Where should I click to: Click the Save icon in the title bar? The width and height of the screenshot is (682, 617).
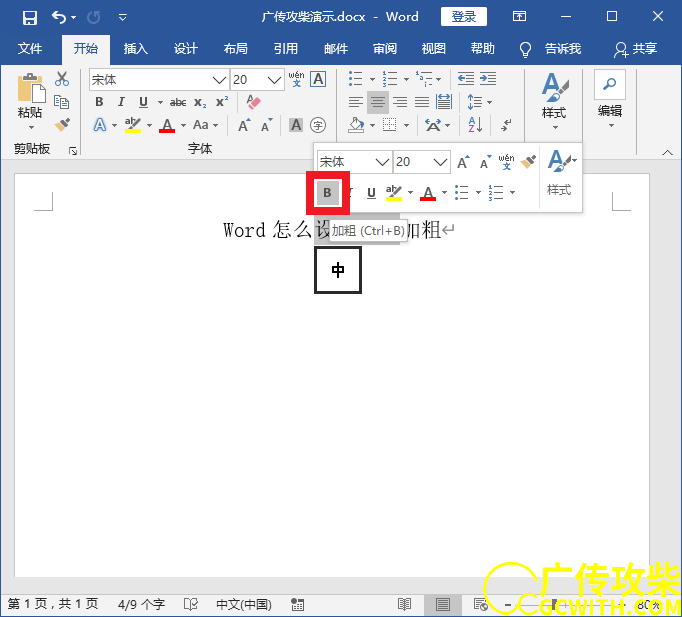(30, 17)
